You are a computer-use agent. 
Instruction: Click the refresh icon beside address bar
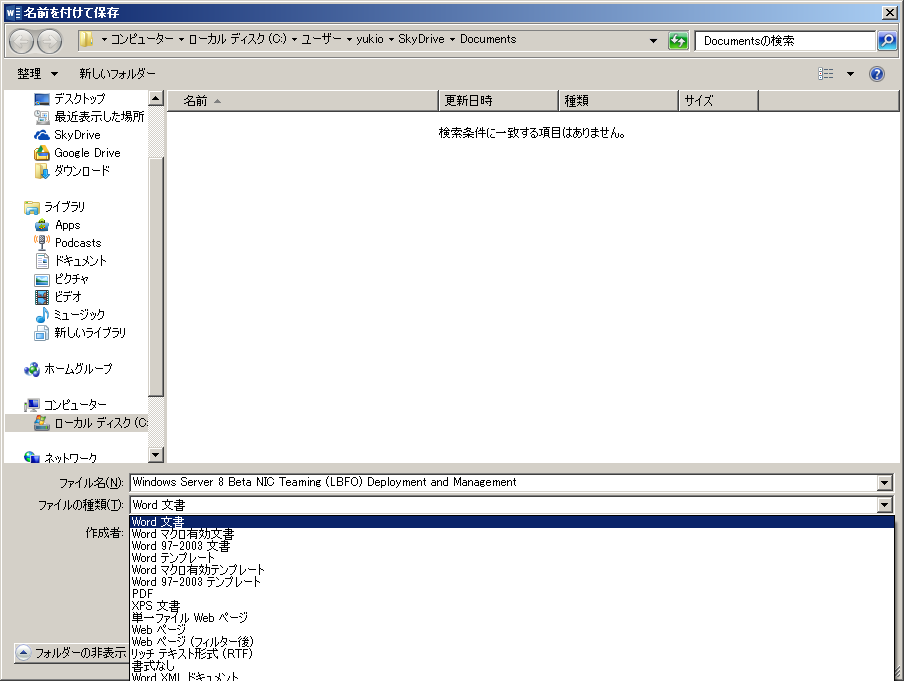[x=679, y=41]
